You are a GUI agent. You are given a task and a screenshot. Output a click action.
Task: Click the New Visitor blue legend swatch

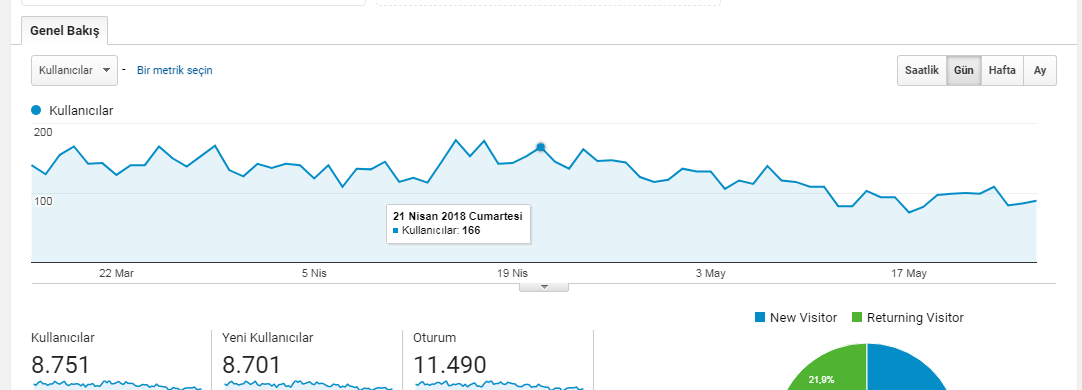760,318
